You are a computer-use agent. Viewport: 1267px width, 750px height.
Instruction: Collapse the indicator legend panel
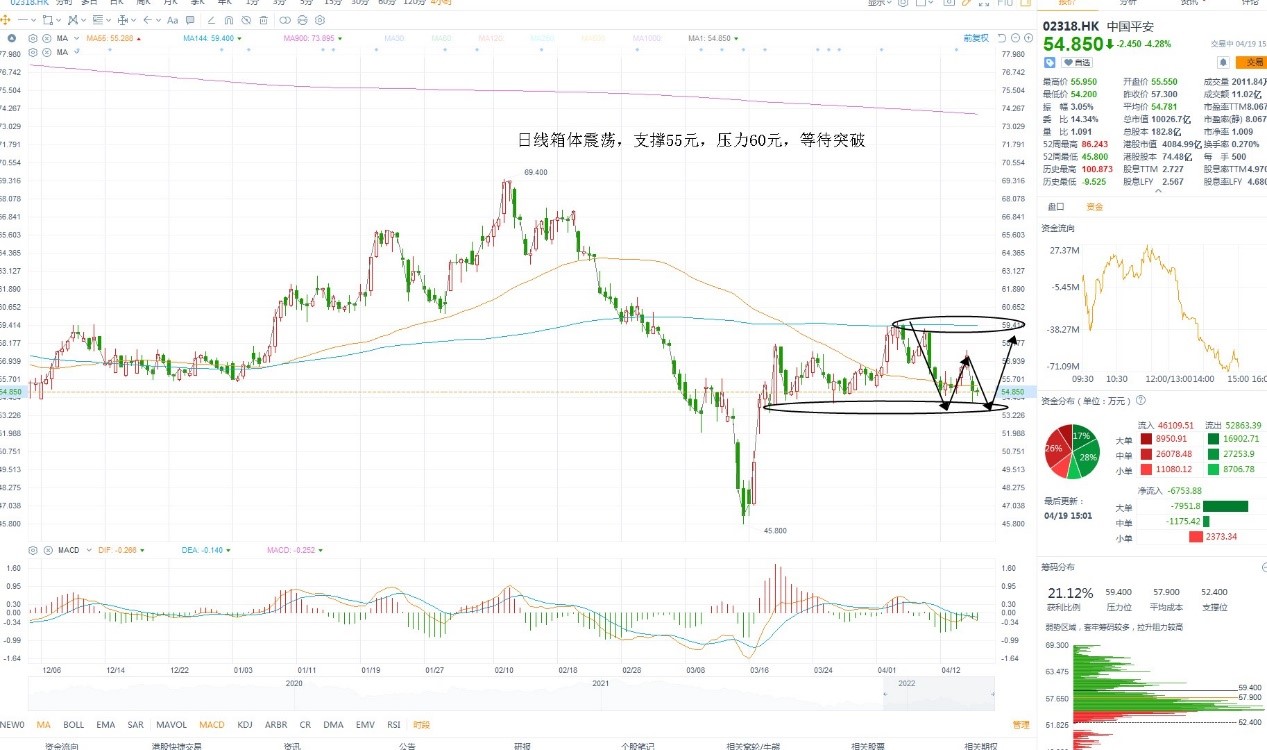click(x=12, y=38)
